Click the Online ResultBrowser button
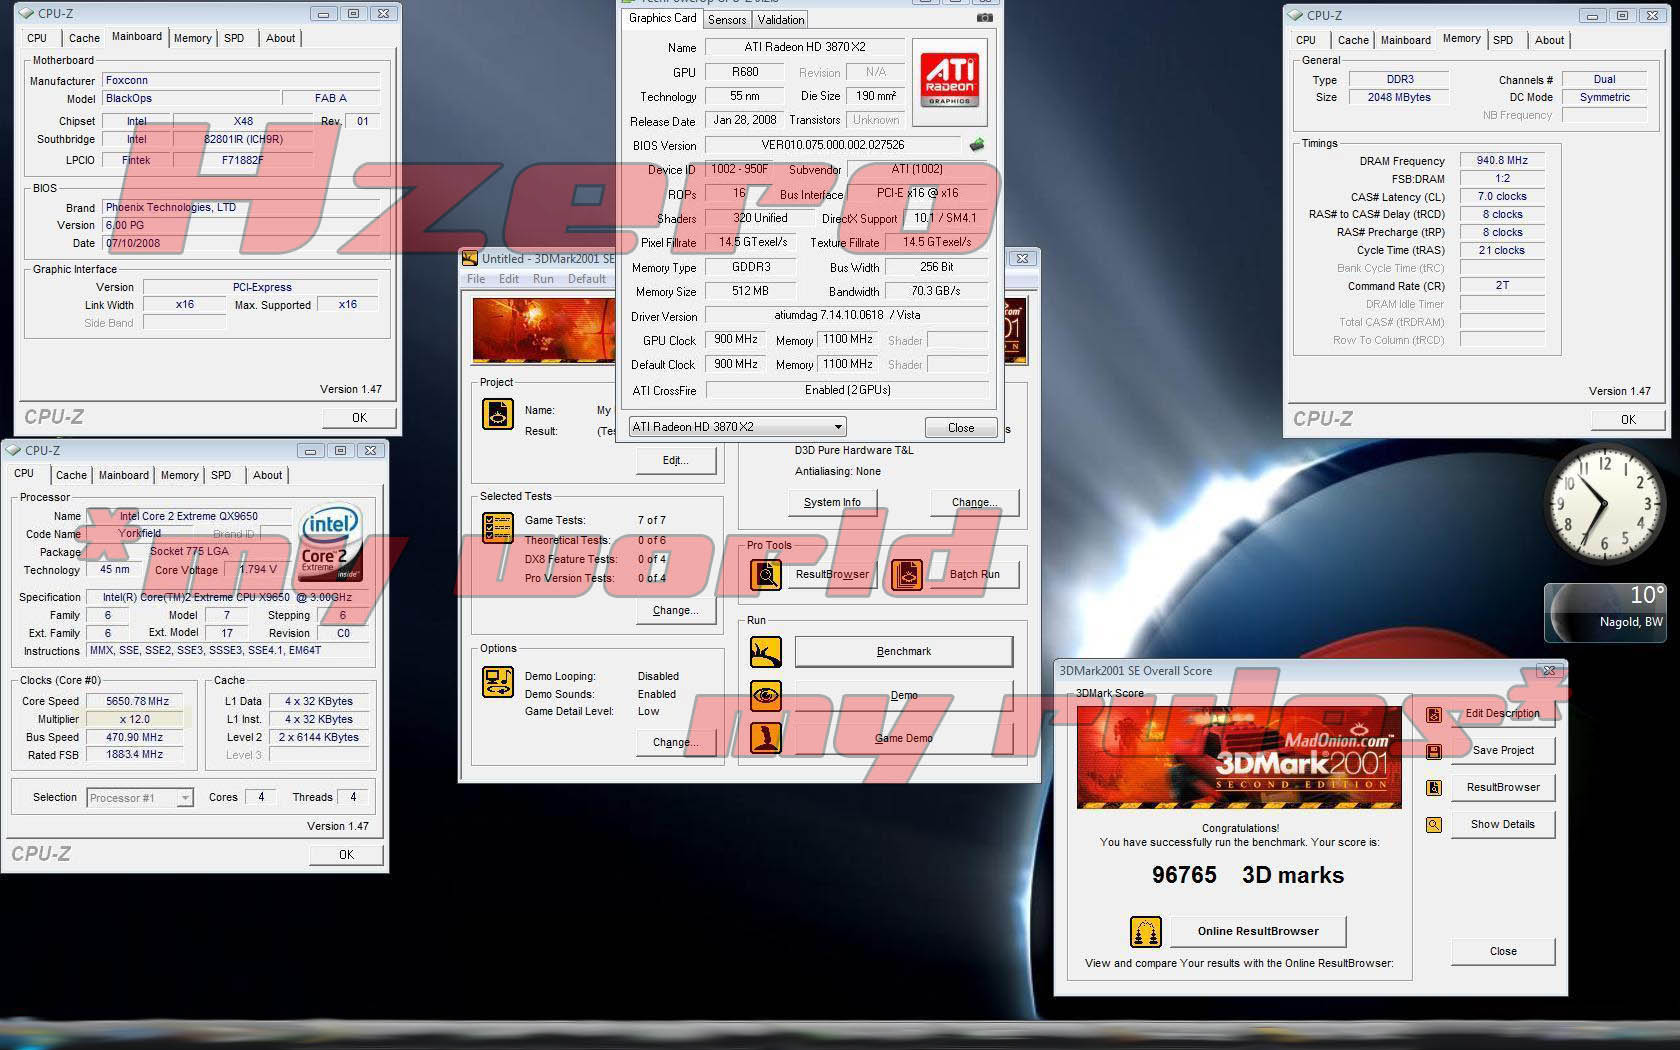 tap(1258, 932)
